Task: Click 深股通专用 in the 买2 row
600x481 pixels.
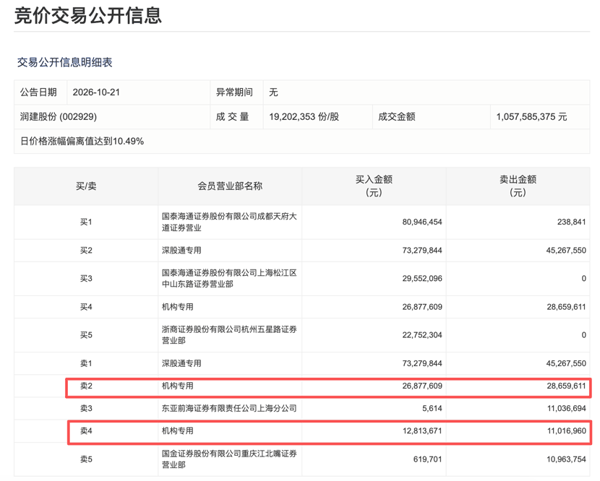Action: [x=181, y=250]
